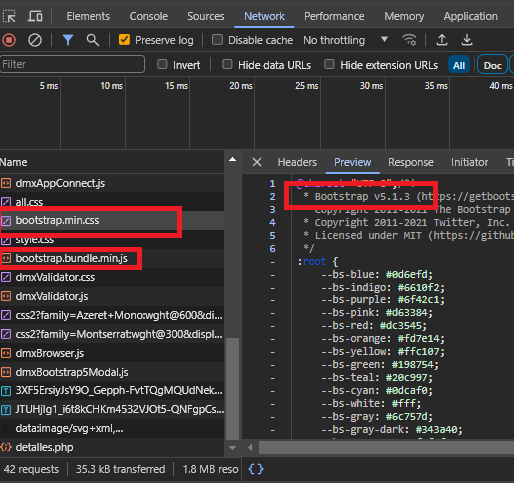Clear the network log
The image size is (514, 483).
35,40
